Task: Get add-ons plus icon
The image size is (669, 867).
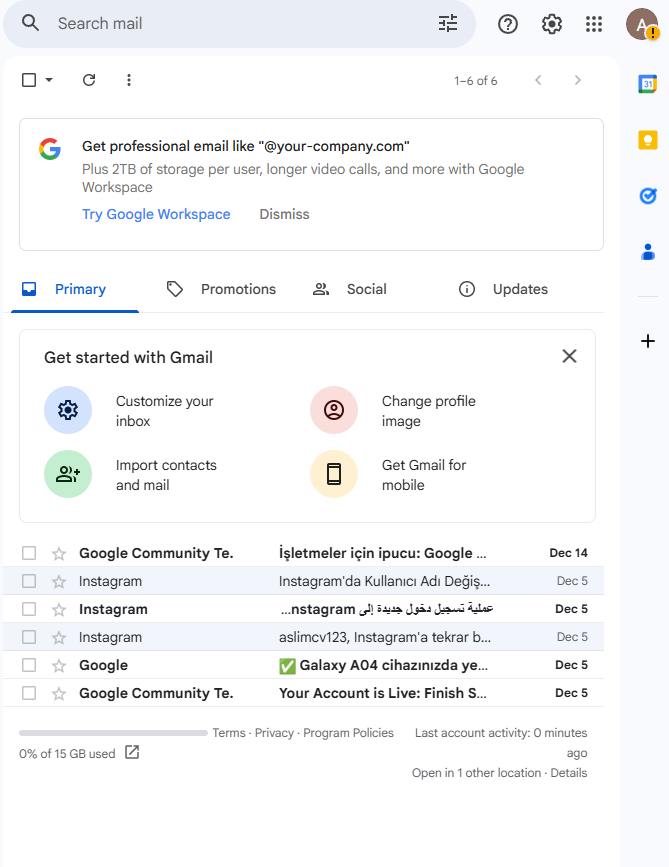Action: click(x=647, y=341)
